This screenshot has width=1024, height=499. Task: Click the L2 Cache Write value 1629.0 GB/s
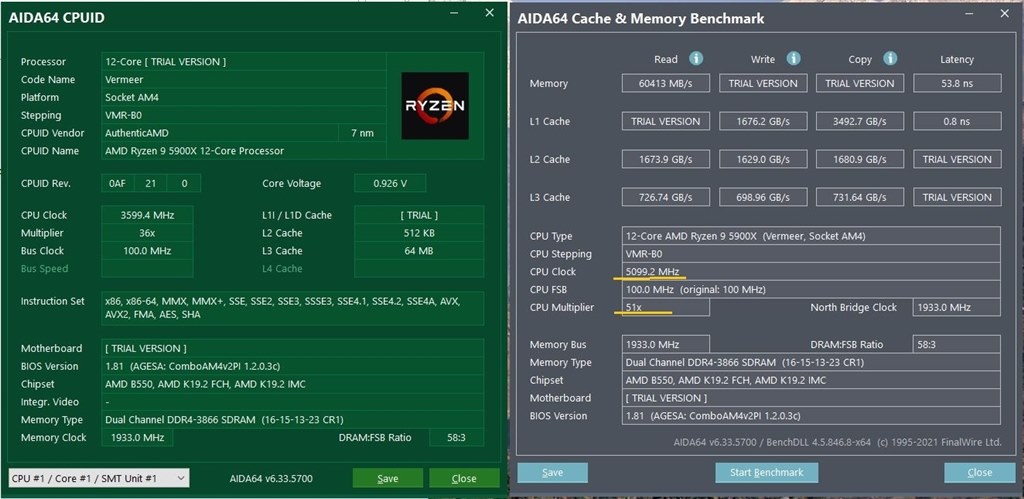pyautogui.click(x=763, y=159)
